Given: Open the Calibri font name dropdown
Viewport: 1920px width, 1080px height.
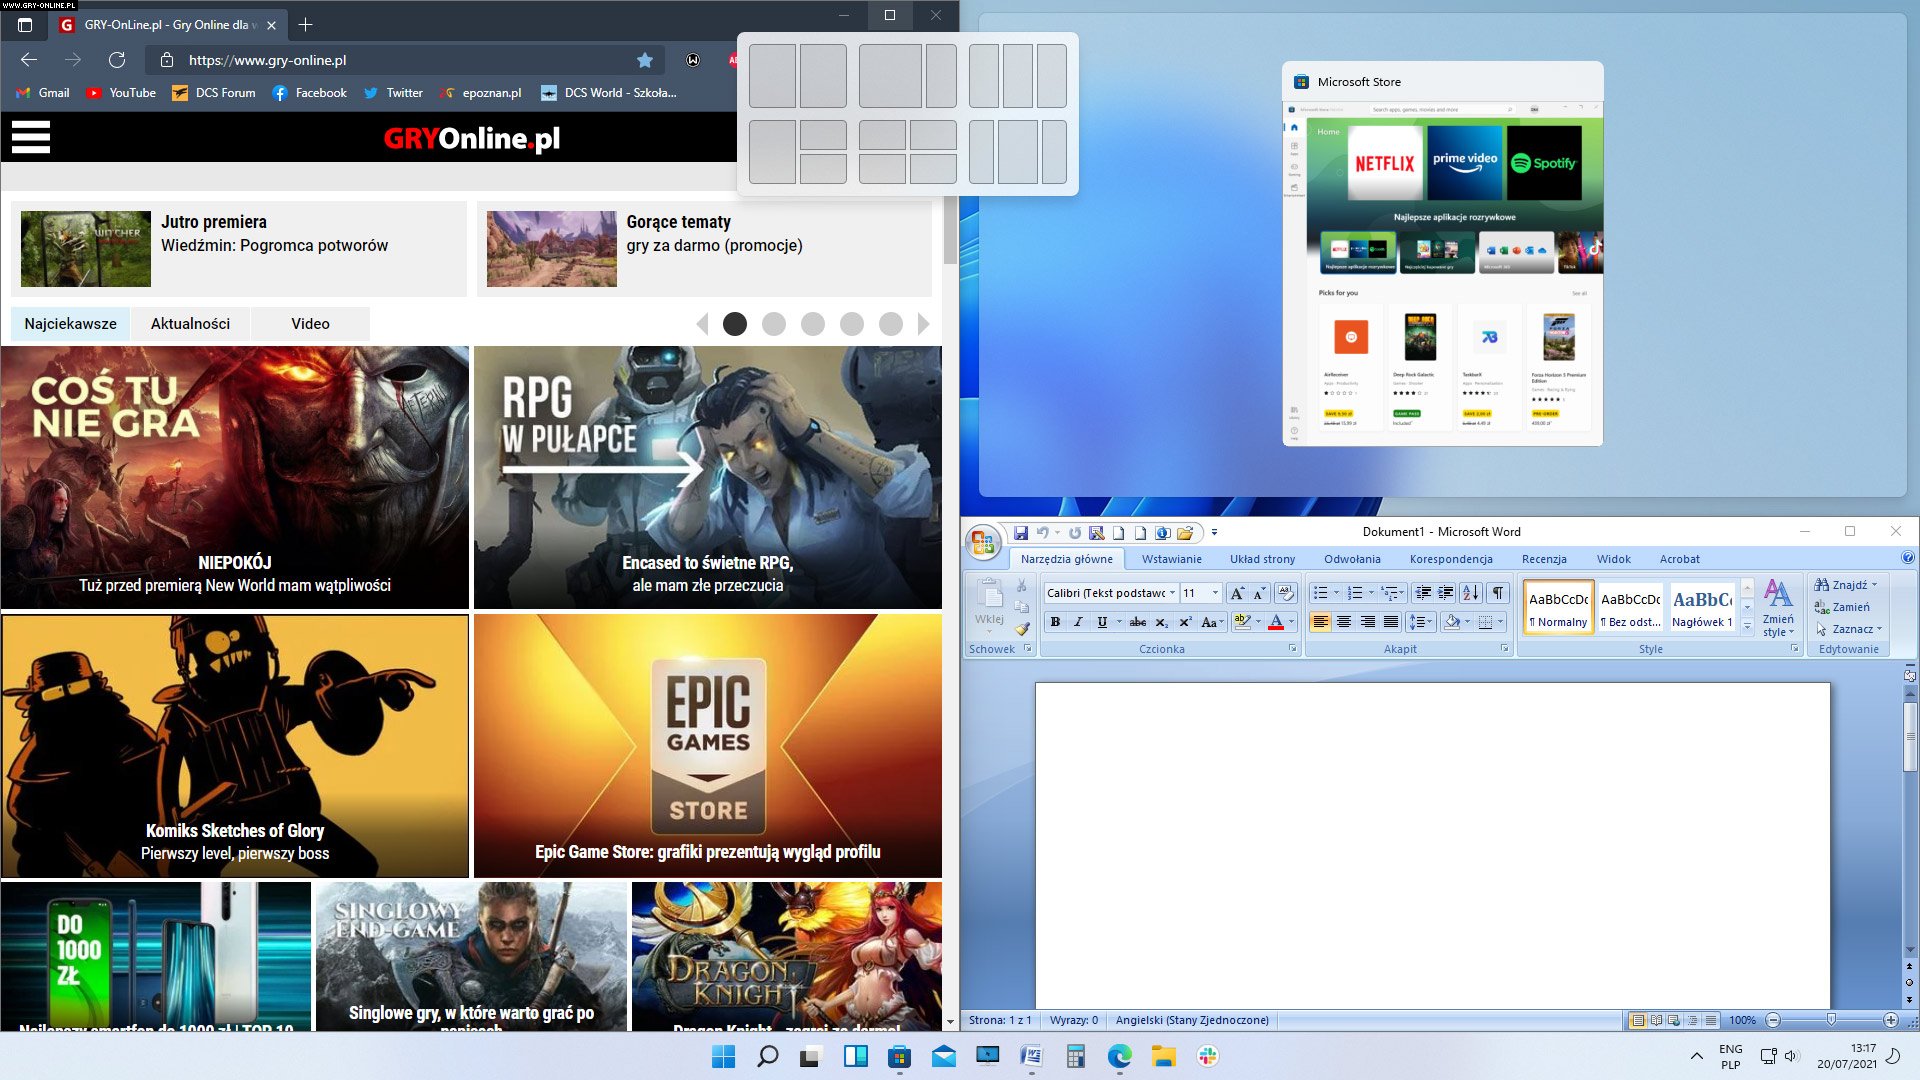Looking at the screenshot, I should click(1172, 593).
